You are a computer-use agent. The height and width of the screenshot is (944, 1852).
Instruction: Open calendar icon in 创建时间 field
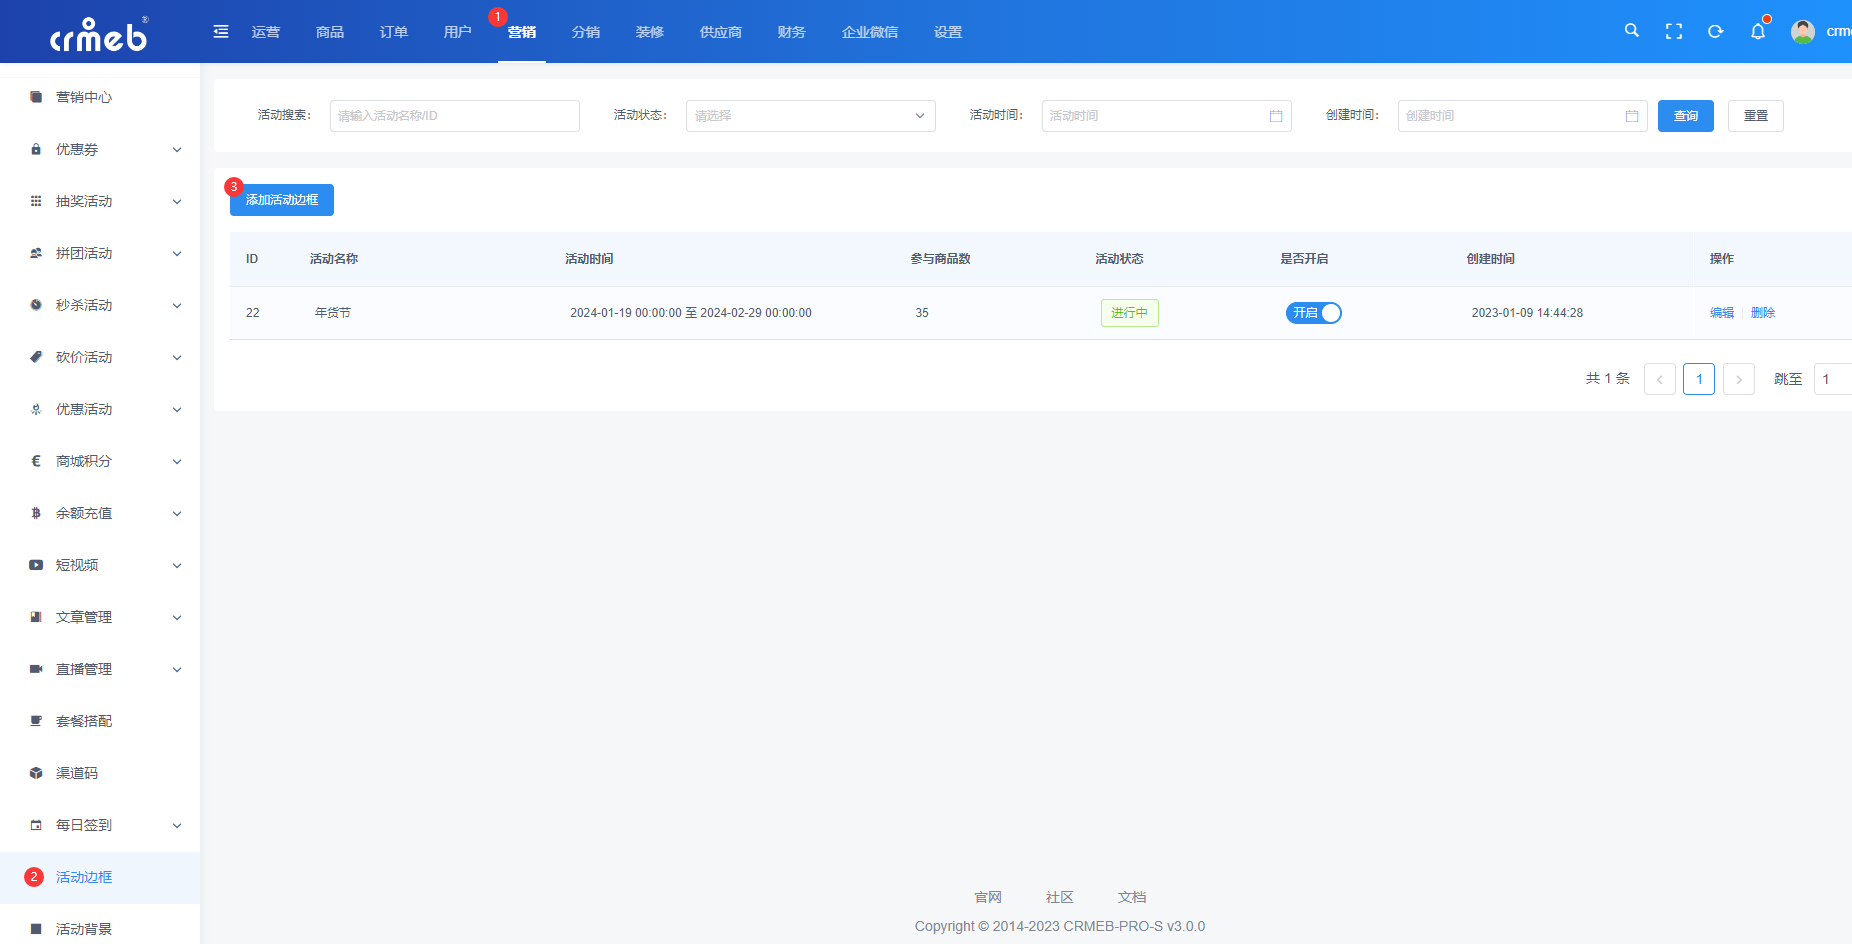(x=1632, y=116)
